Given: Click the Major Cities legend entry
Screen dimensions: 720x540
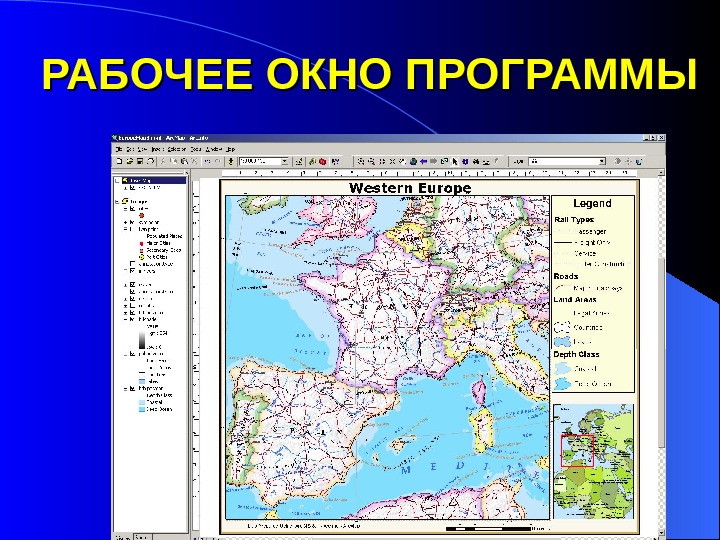Looking at the screenshot, I should [x=158, y=243].
